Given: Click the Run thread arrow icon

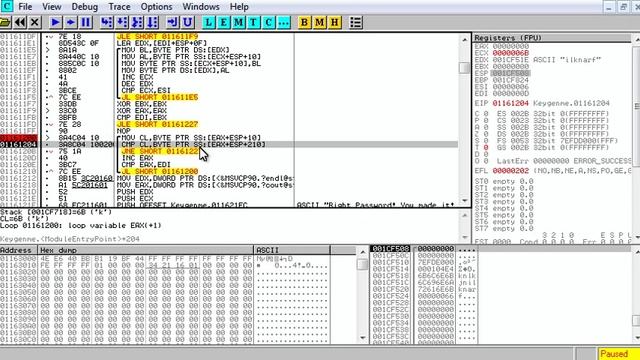Looking at the screenshot, I should pos(71,22).
